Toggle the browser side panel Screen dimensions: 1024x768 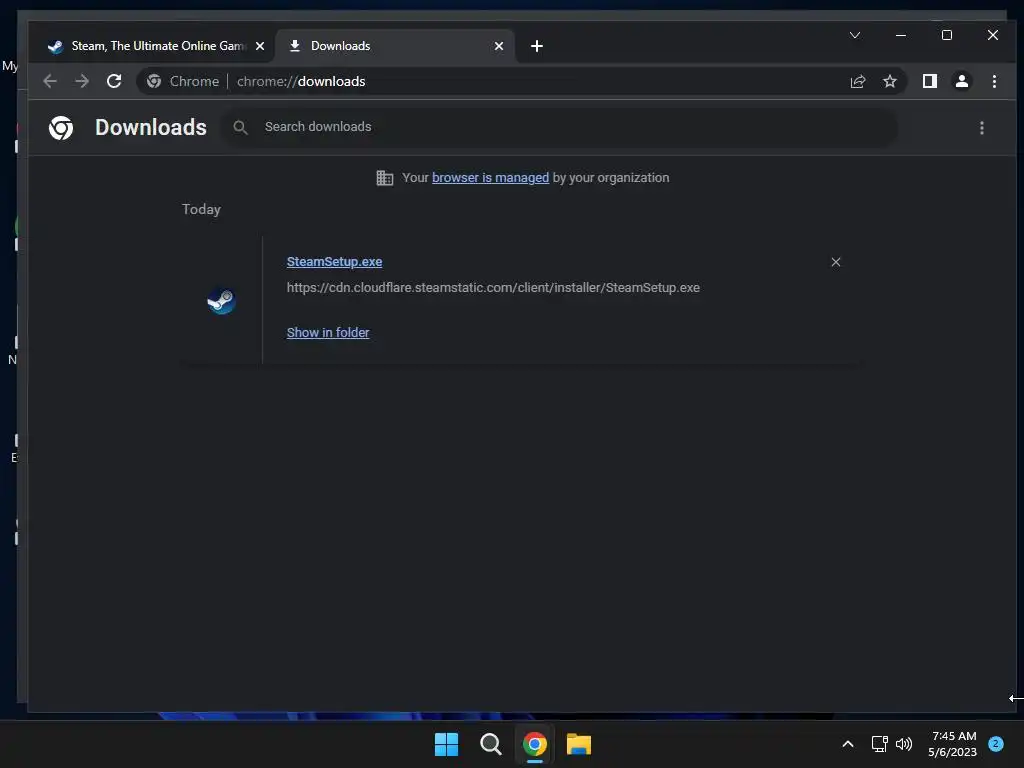930,81
